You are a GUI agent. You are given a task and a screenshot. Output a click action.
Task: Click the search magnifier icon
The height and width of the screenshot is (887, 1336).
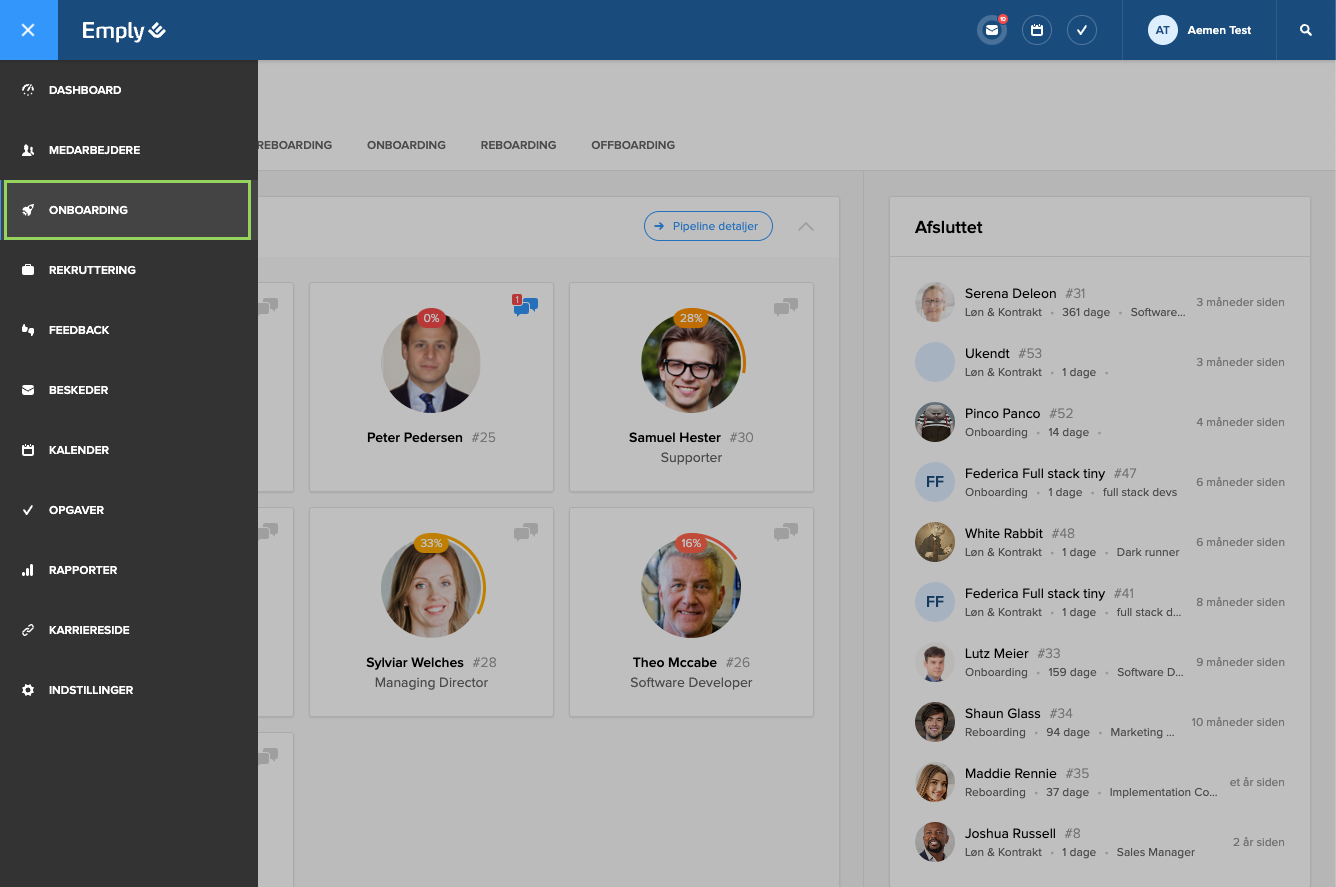pyautogui.click(x=1306, y=30)
